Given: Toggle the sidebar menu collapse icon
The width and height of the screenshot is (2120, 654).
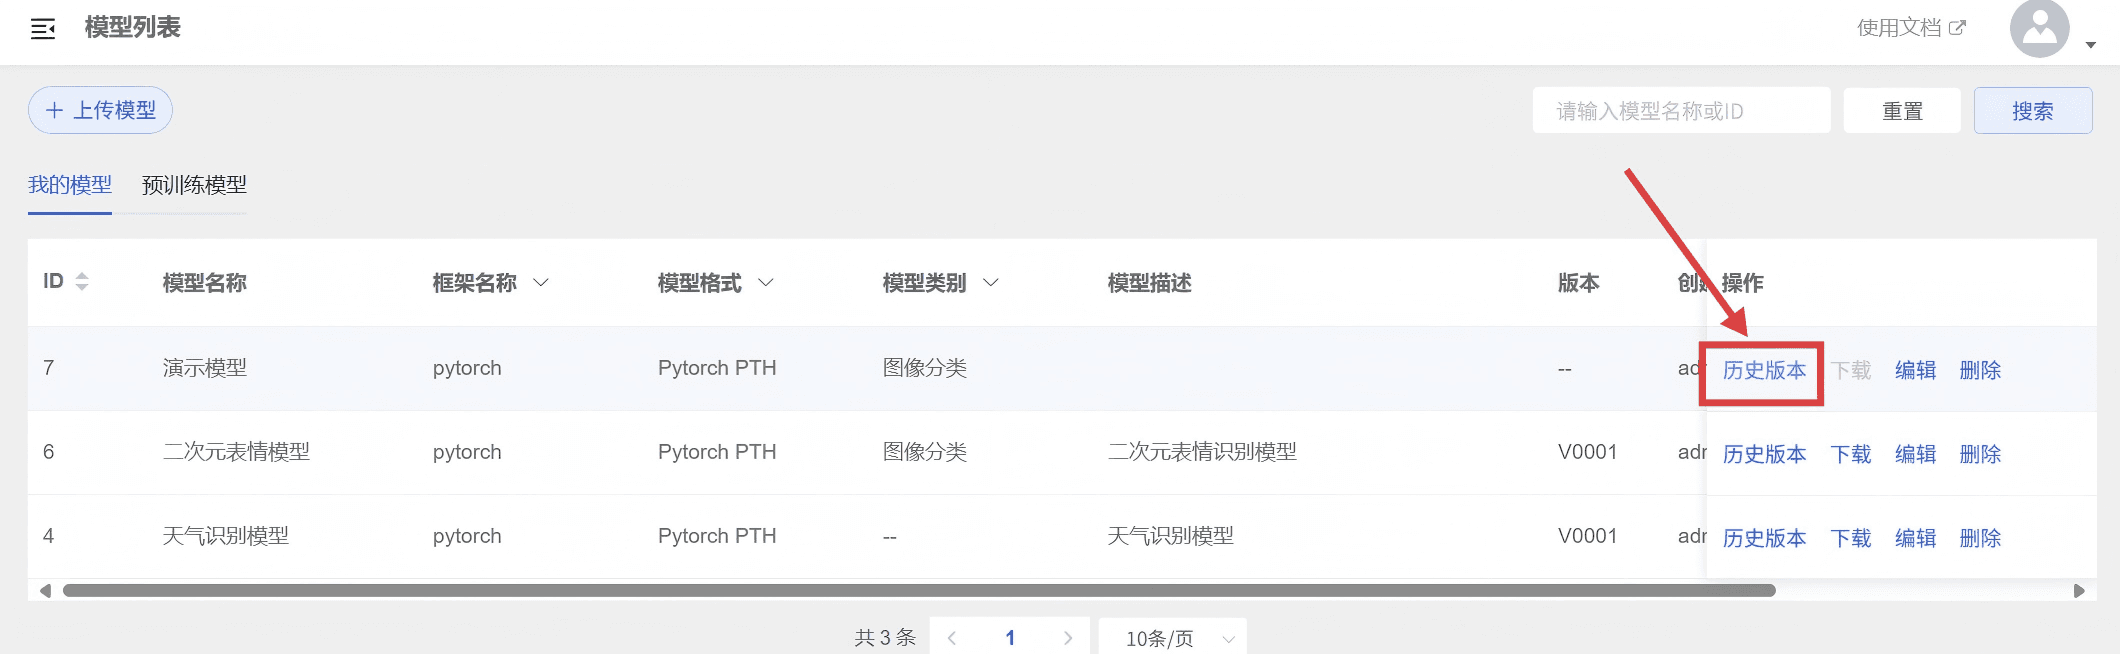Looking at the screenshot, I should [x=43, y=29].
